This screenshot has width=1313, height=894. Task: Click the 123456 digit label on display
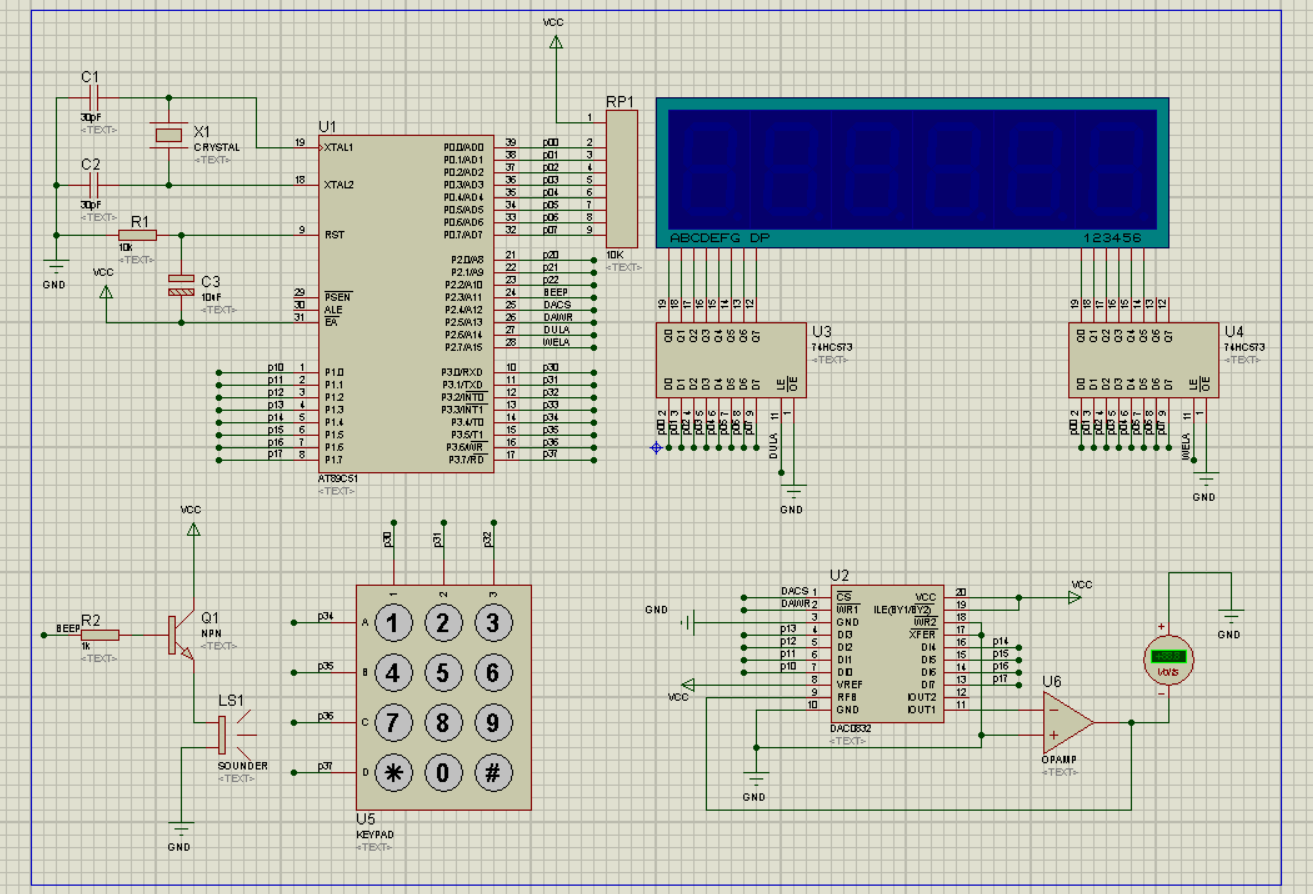click(1113, 238)
